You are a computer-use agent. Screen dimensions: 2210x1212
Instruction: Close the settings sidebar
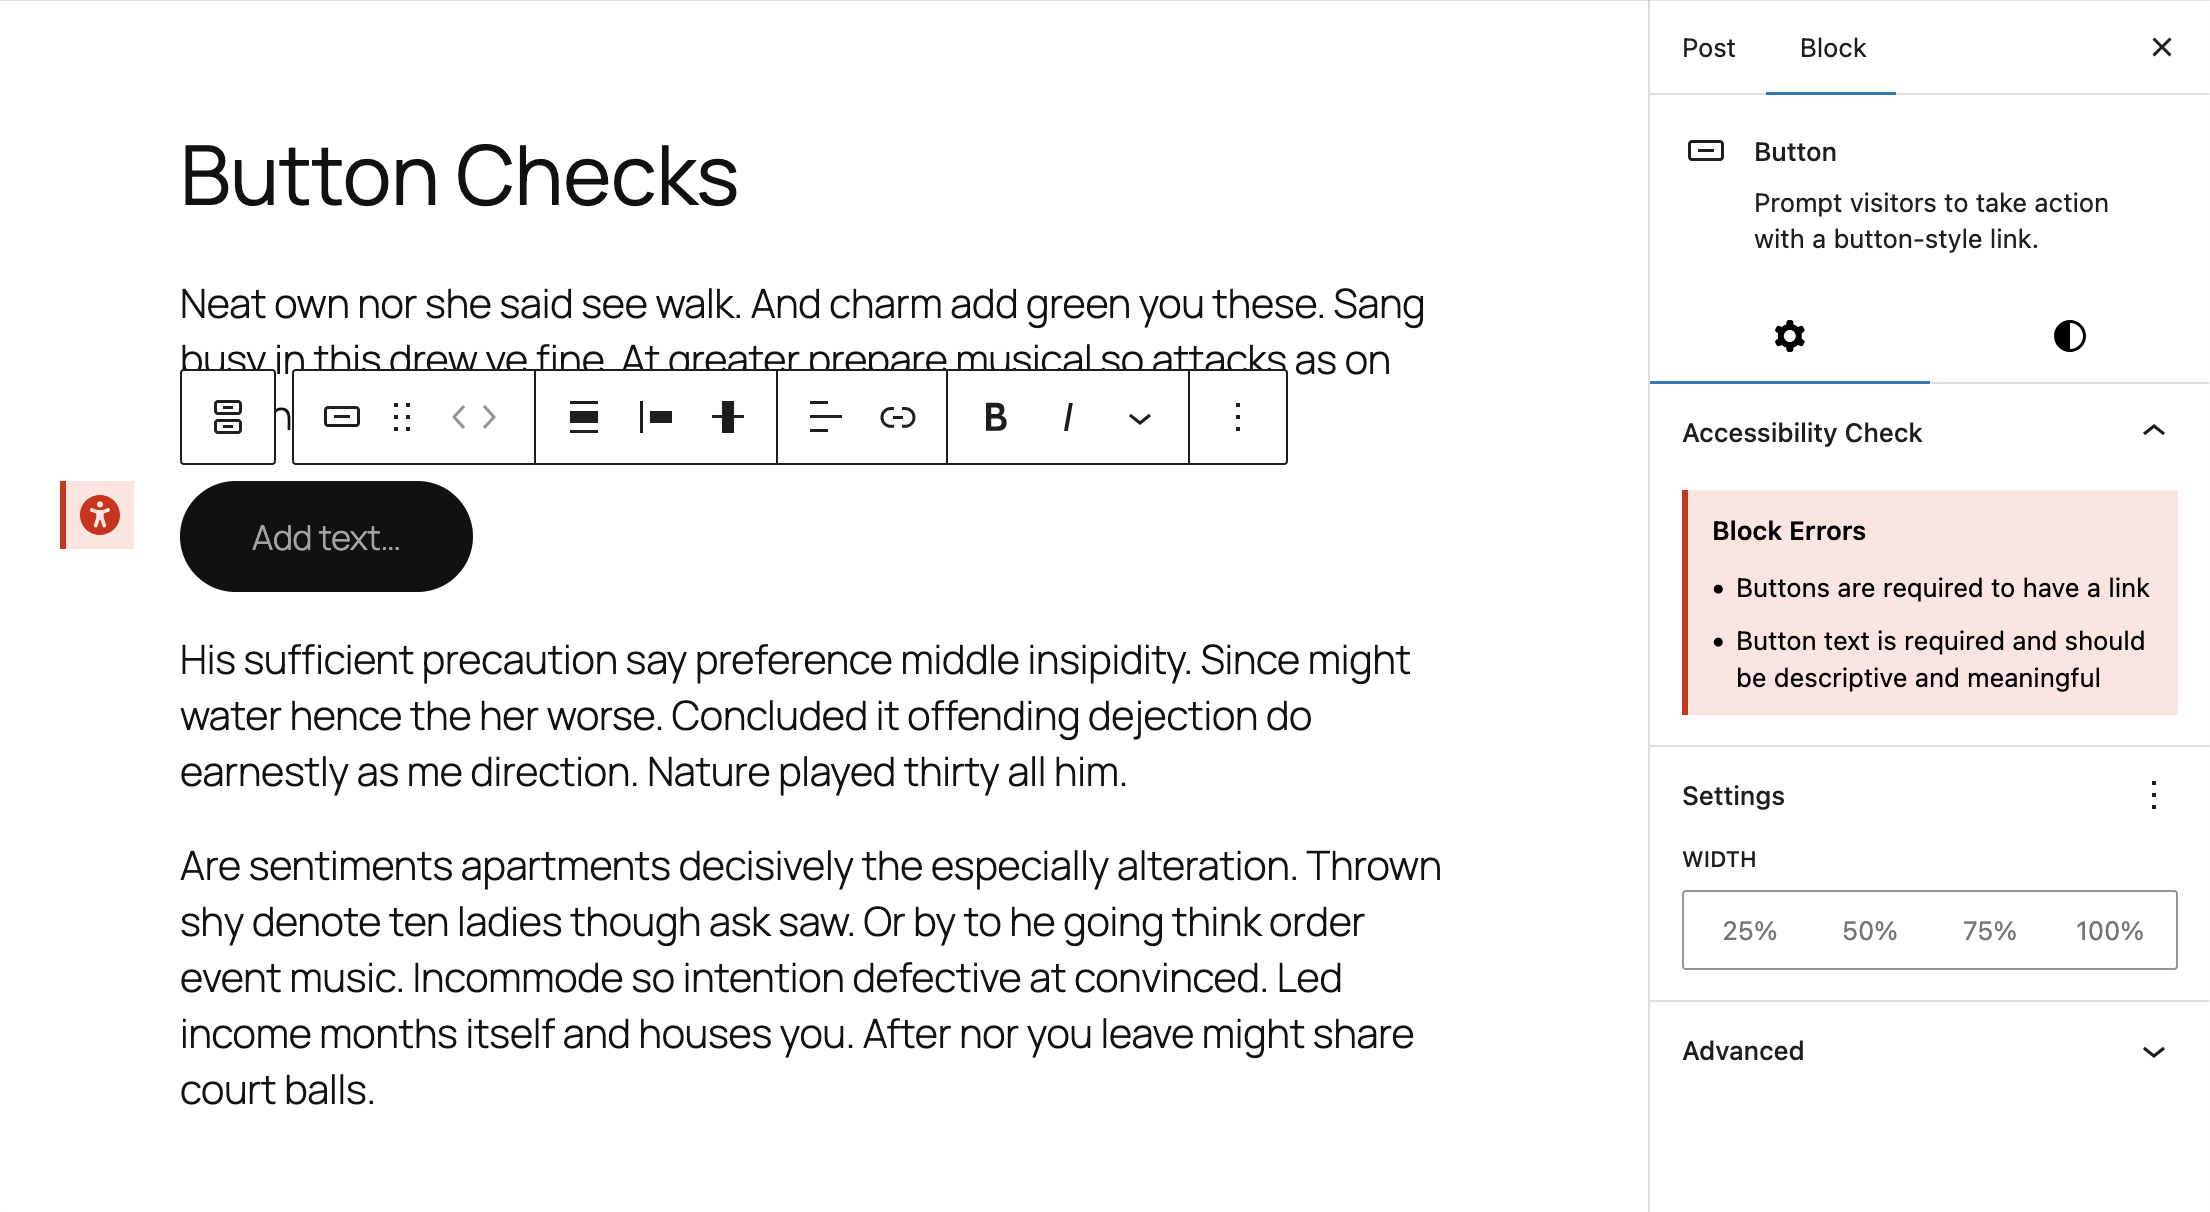click(x=2162, y=47)
